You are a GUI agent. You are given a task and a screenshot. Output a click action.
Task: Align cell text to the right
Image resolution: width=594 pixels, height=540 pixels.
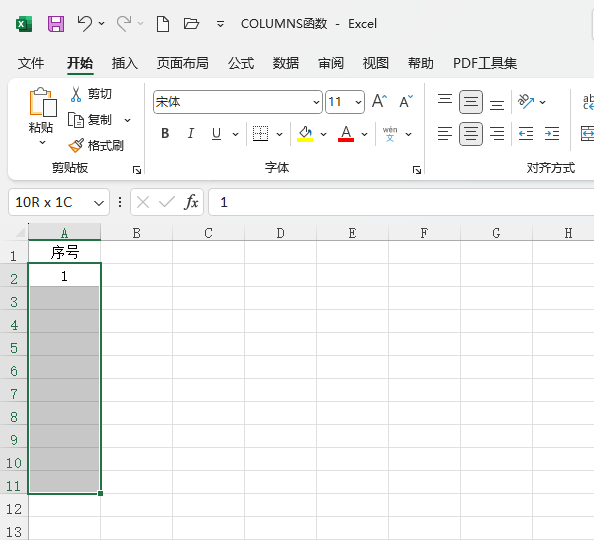497,134
